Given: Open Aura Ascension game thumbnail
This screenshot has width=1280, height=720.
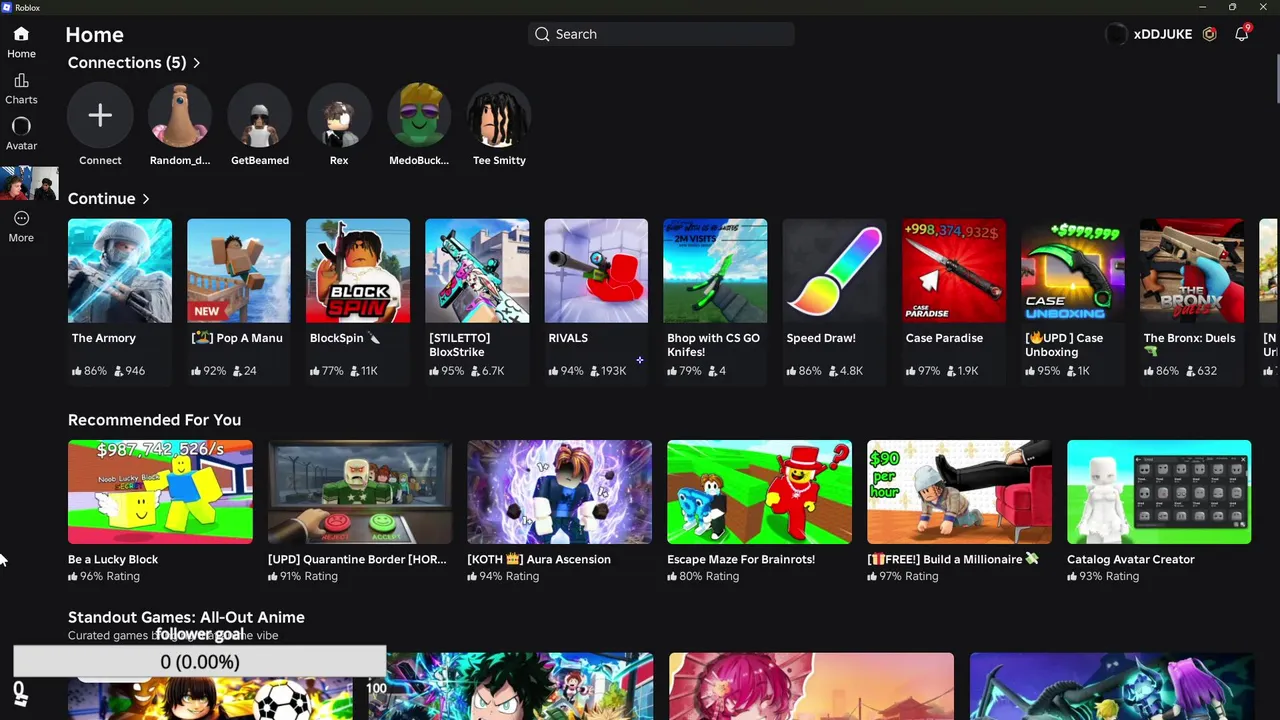Looking at the screenshot, I should (560, 492).
